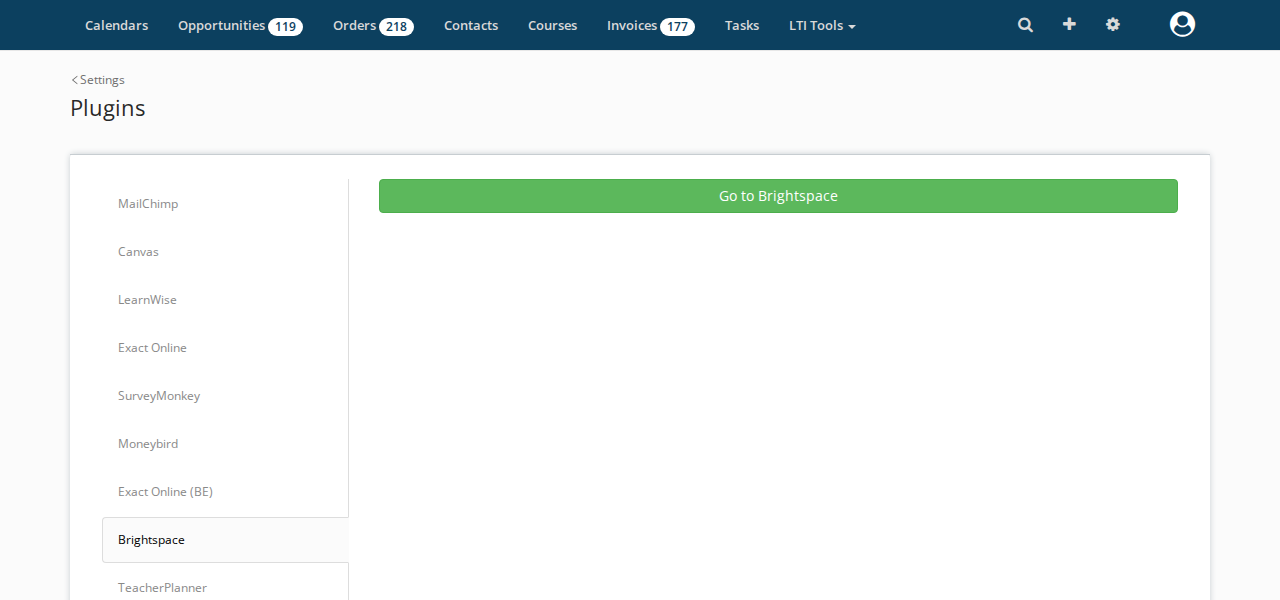Open the search magnifier icon
Screen dimensions: 1280x600
coord(1025,25)
